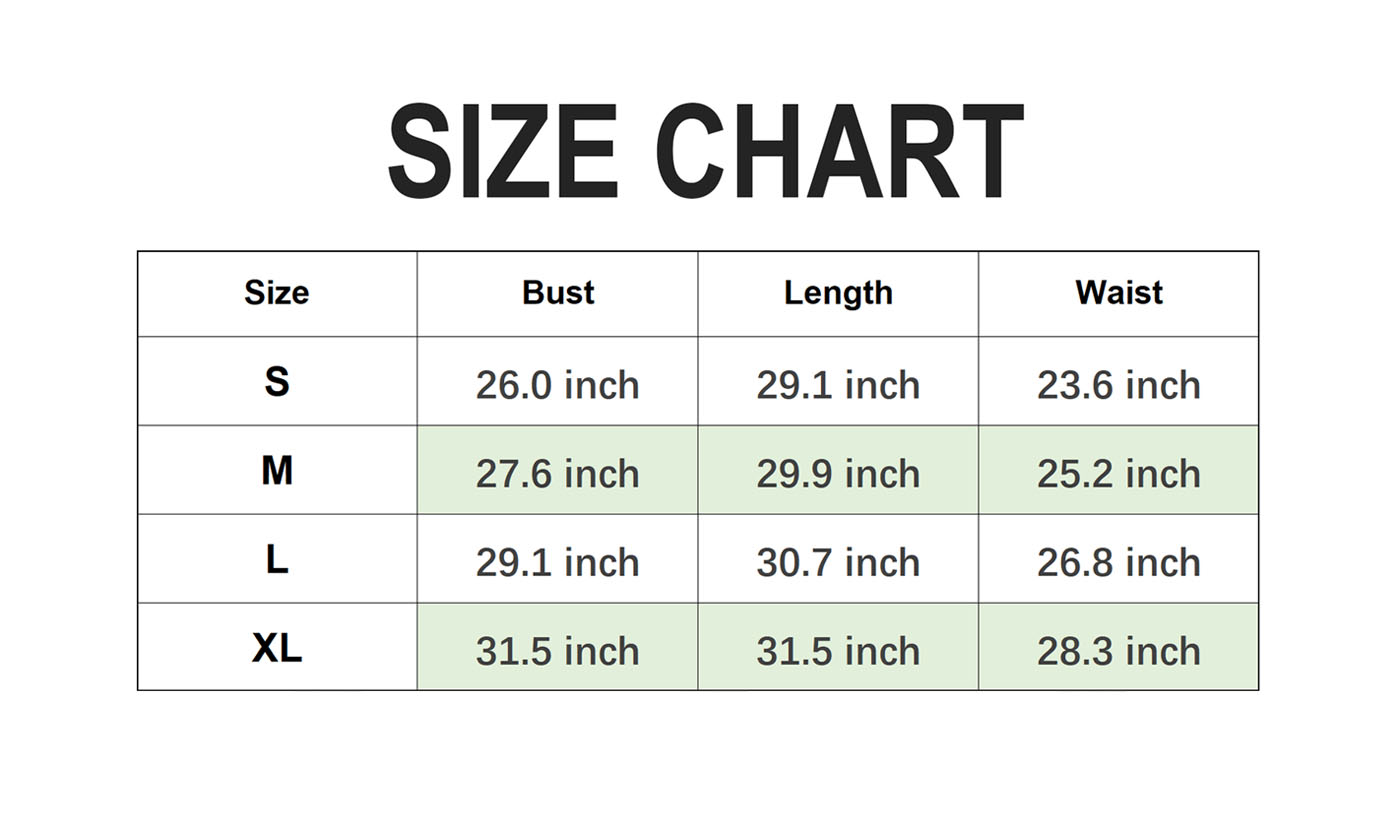1400x840 pixels.
Task: Click the L row bust value
Action: 558,562
